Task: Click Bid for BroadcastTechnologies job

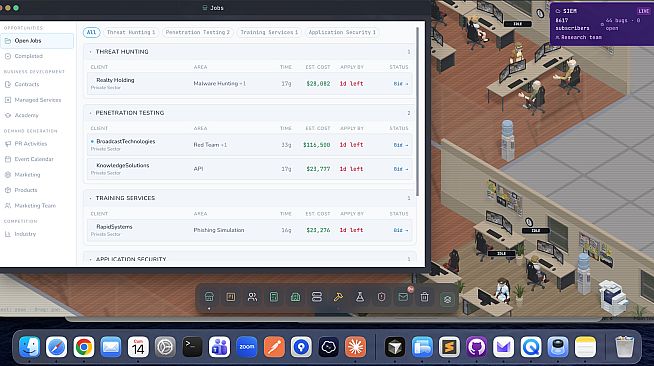Action: coord(400,145)
